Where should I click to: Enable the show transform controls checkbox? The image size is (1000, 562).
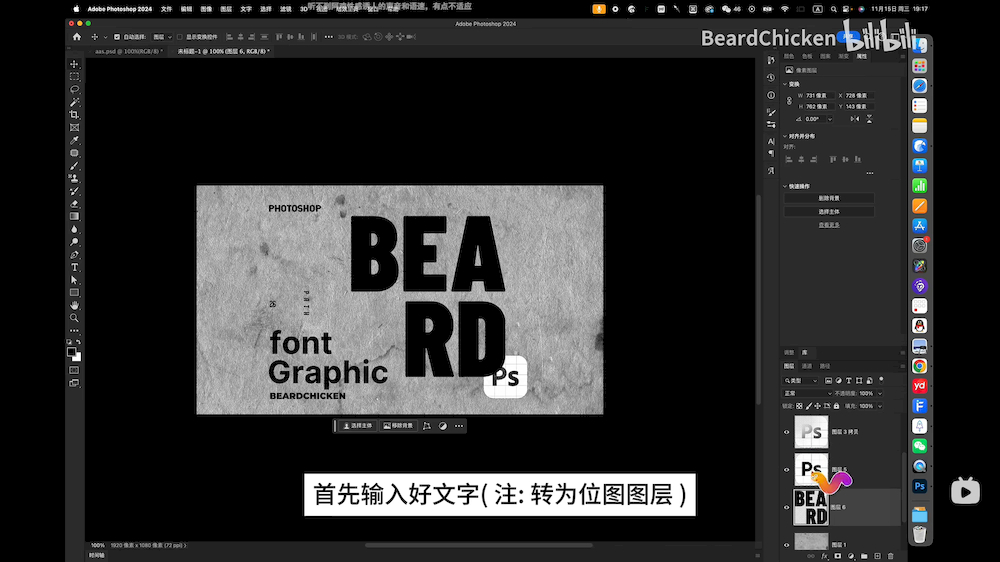pos(180,37)
